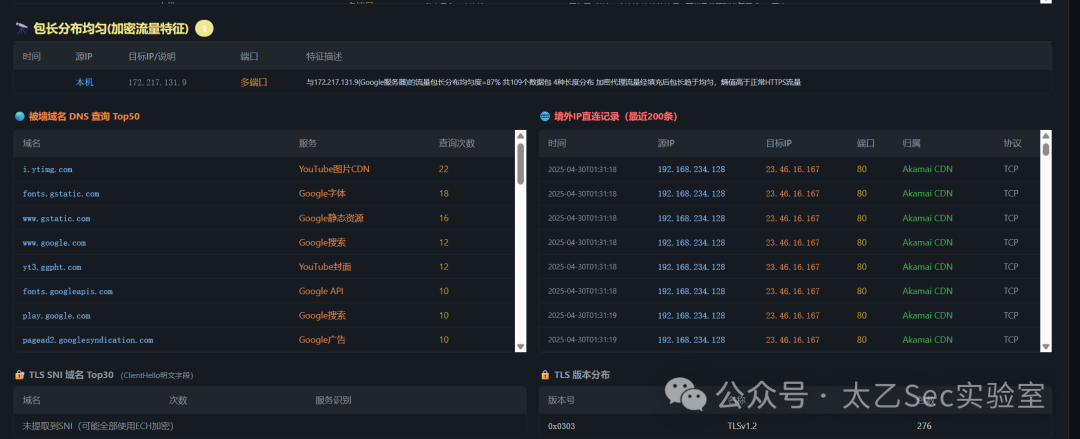Click the Google服务器 traffic description text

point(553,82)
